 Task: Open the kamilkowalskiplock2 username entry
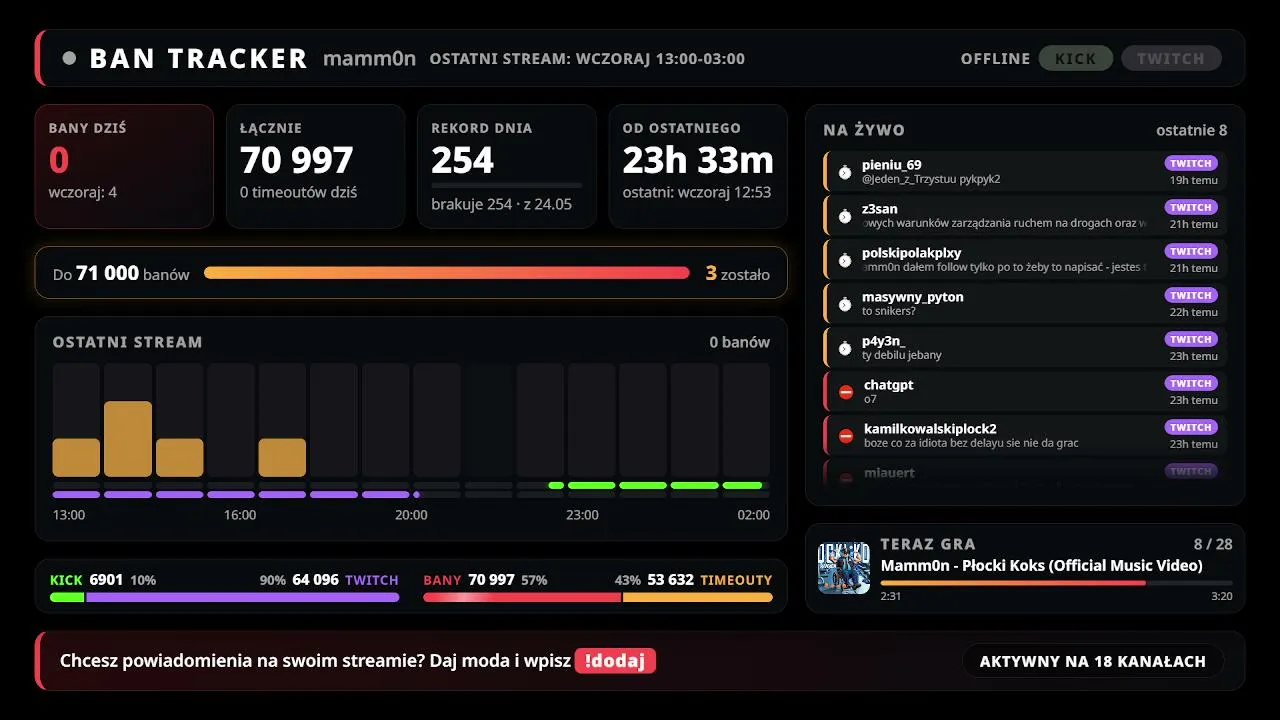click(930, 429)
